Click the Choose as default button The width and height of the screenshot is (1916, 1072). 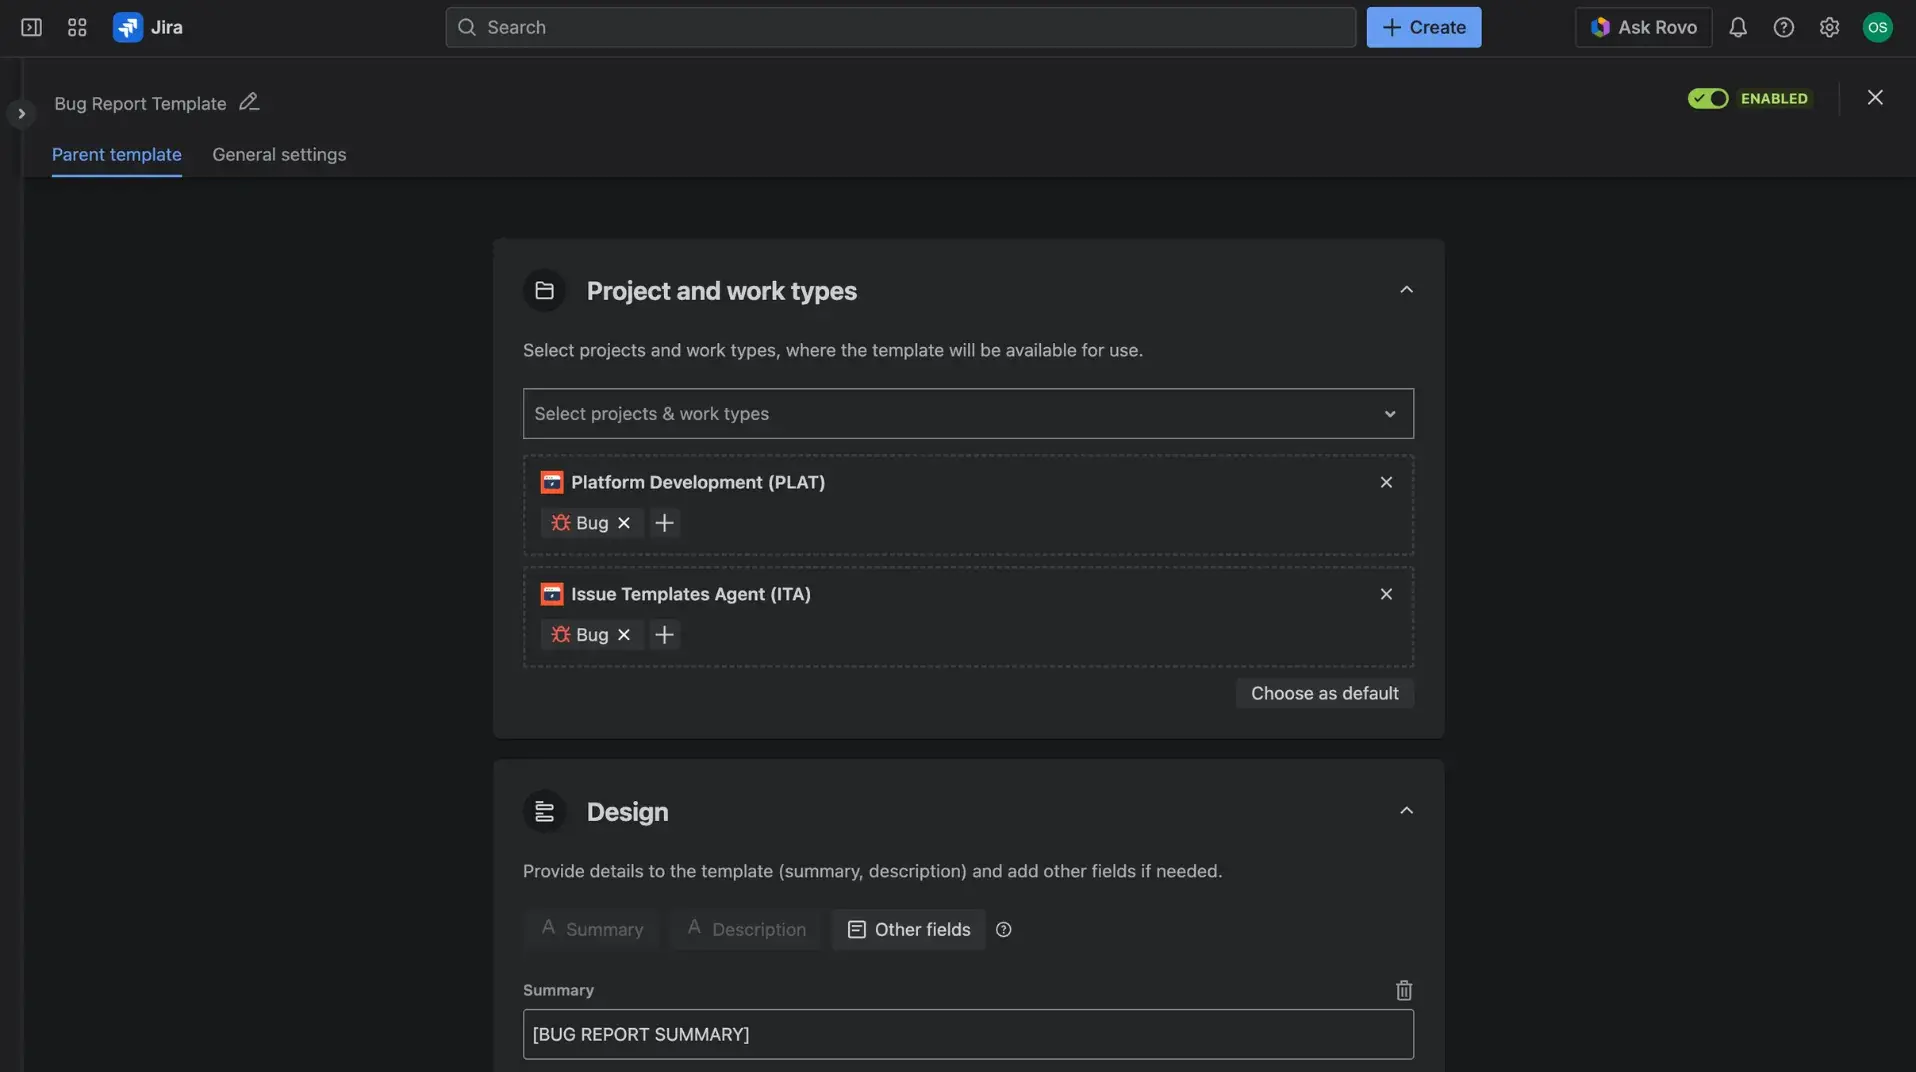1324,692
